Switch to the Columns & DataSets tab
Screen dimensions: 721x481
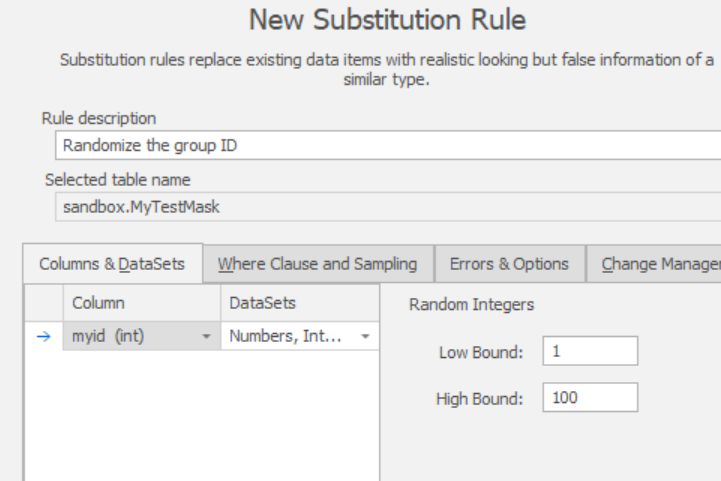[113, 264]
